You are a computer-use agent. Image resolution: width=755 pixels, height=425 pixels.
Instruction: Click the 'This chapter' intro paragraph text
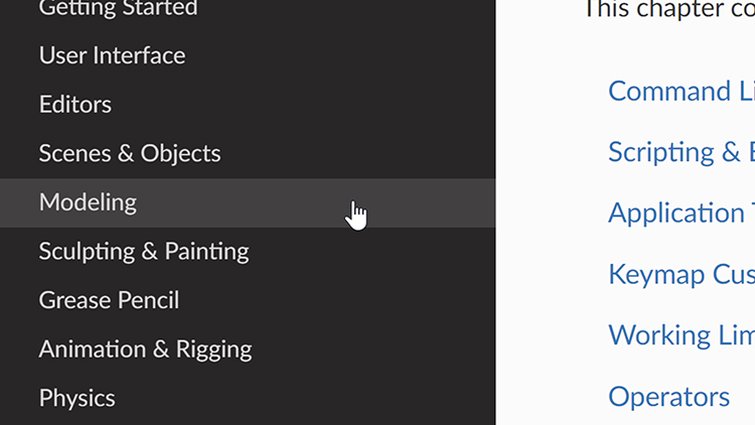pos(668,9)
